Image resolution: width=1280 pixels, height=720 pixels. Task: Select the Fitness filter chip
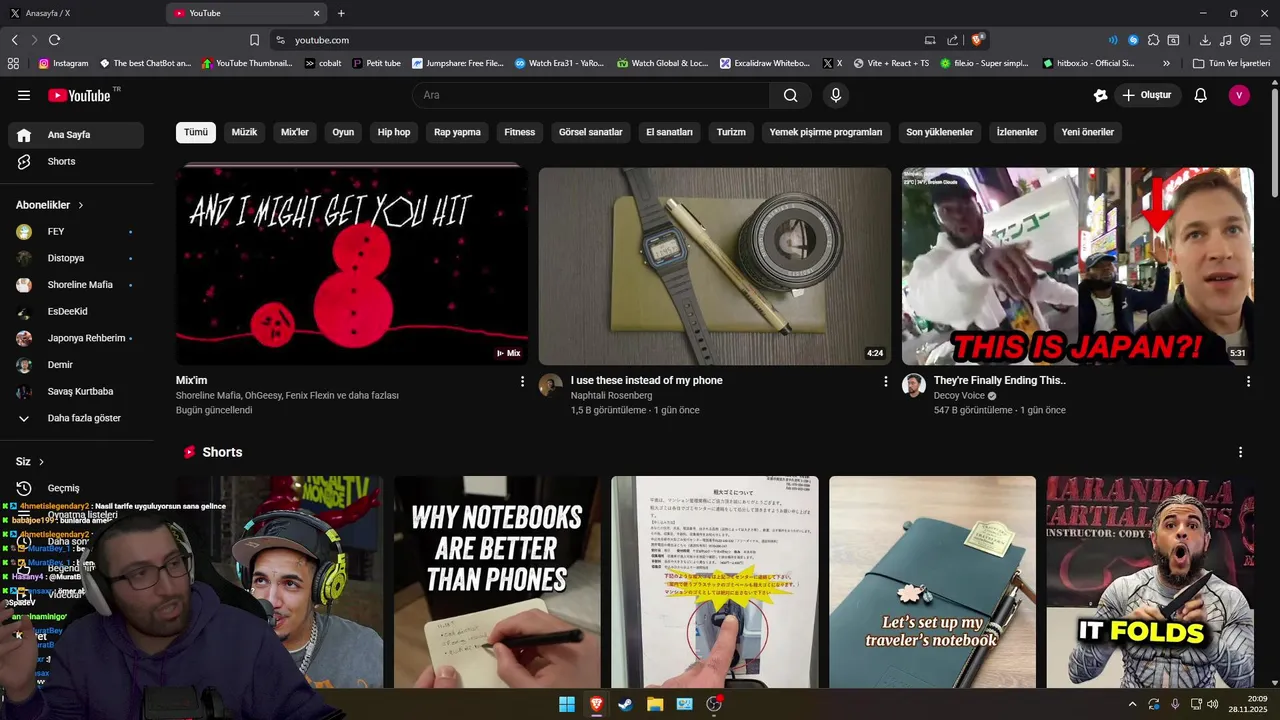click(x=520, y=132)
